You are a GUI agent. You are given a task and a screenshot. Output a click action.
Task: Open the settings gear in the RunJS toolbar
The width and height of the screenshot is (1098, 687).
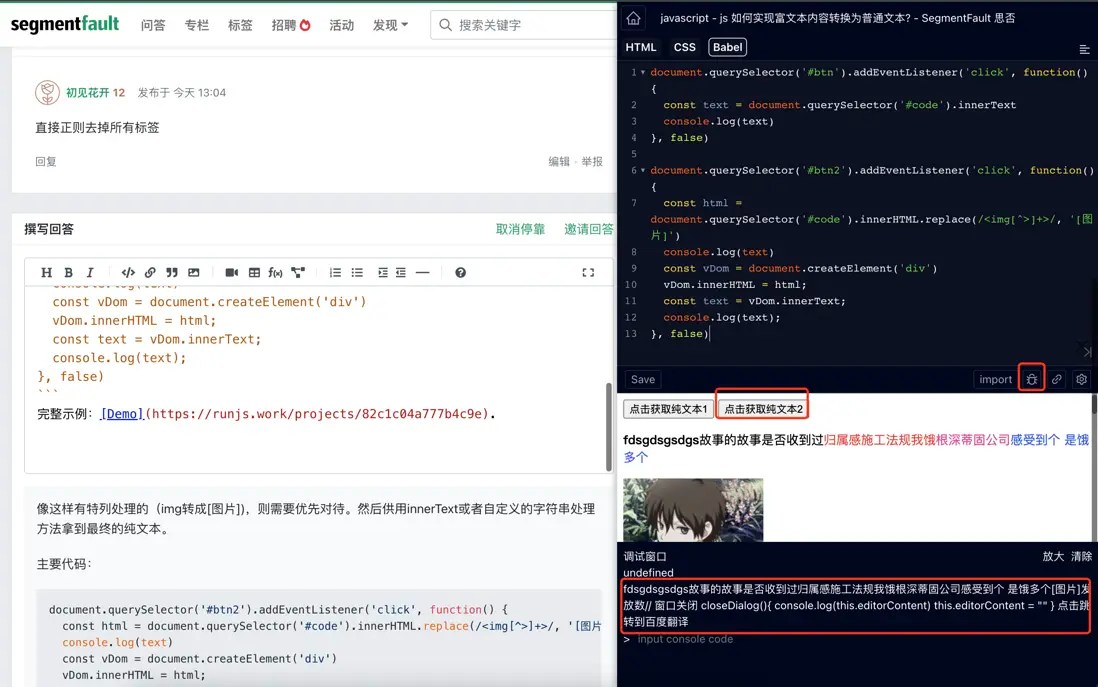point(1081,379)
